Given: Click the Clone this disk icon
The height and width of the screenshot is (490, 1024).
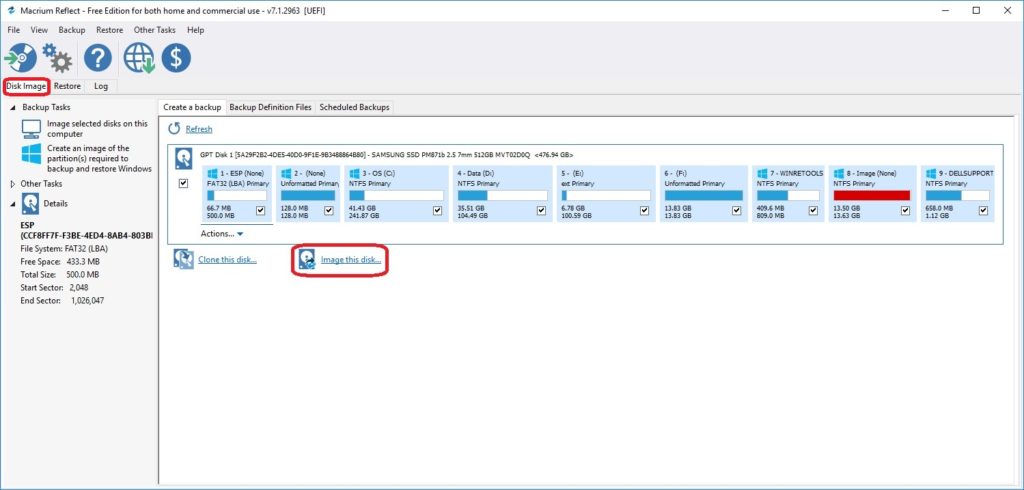Looking at the screenshot, I should (184, 259).
